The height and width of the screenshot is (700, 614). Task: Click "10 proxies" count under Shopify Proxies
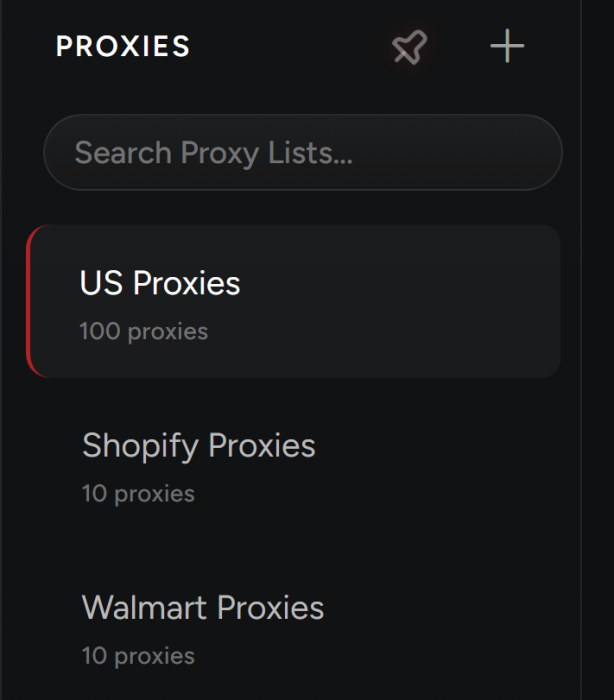[x=138, y=494]
